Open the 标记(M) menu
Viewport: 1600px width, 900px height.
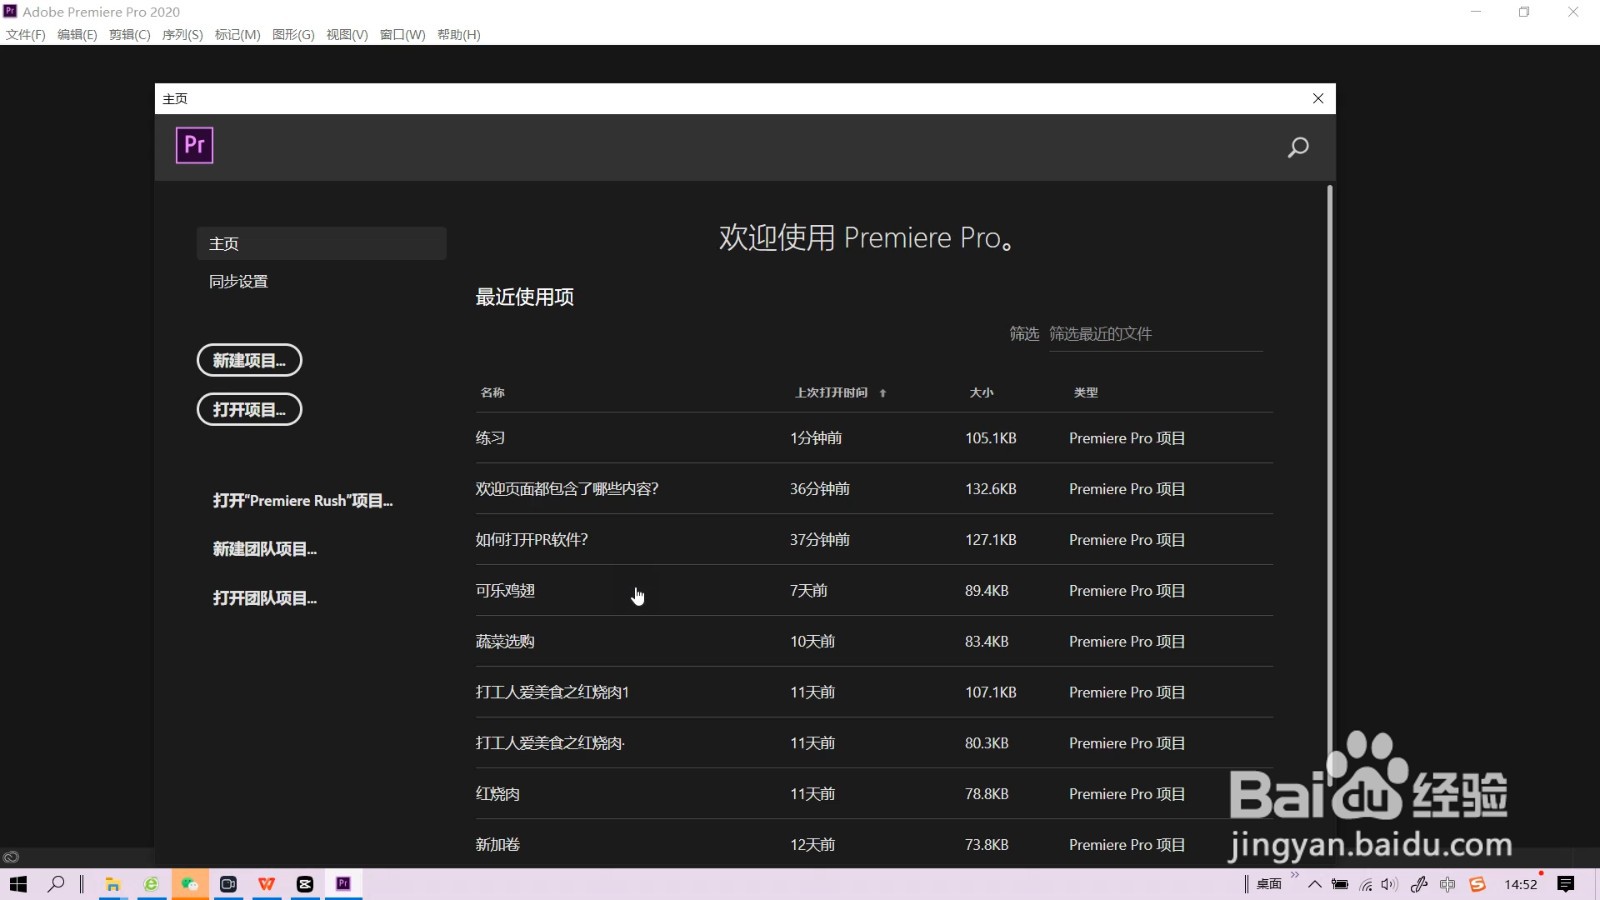click(237, 35)
